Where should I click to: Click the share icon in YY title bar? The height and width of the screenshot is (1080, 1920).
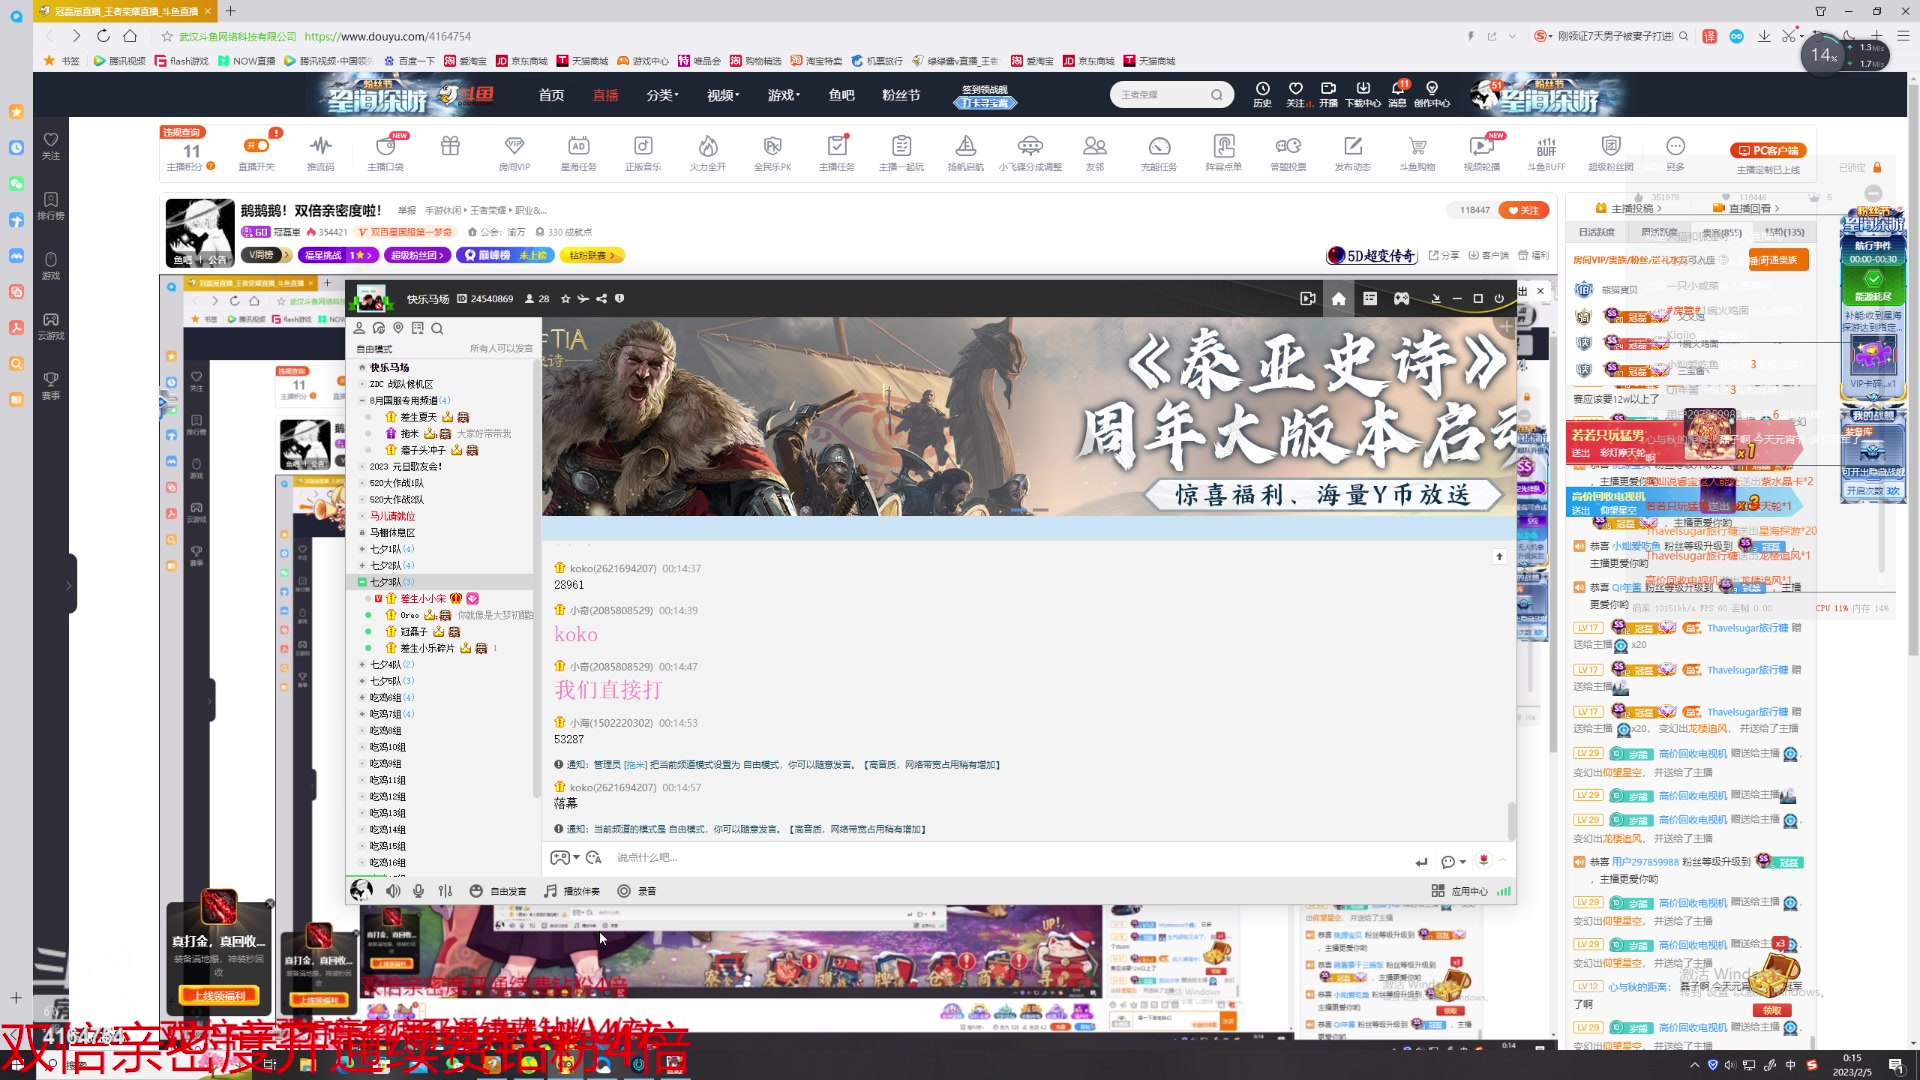coord(602,299)
